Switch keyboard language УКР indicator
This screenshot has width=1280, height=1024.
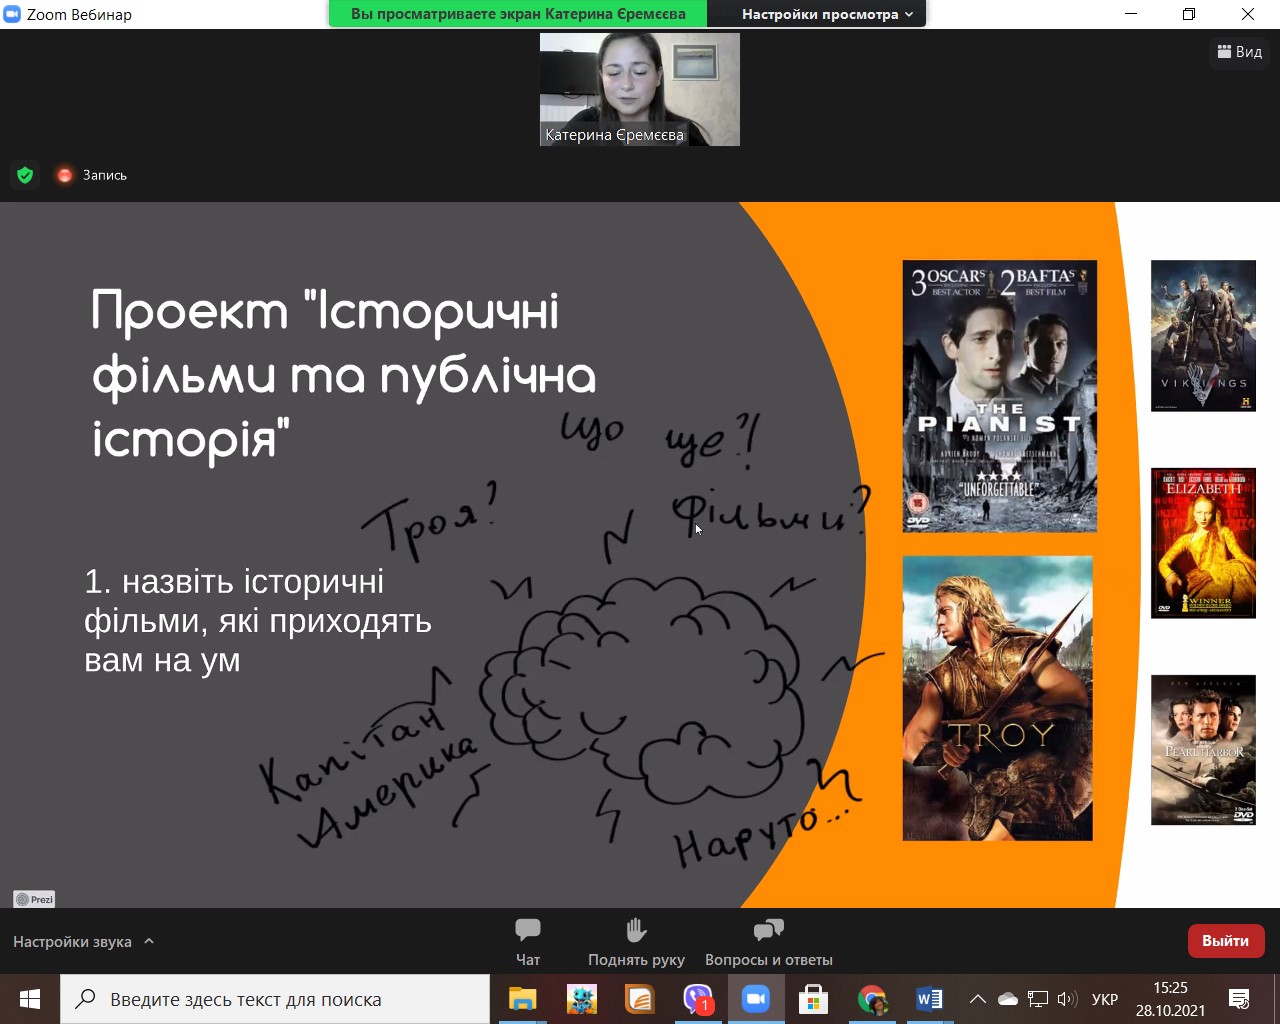(1105, 999)
